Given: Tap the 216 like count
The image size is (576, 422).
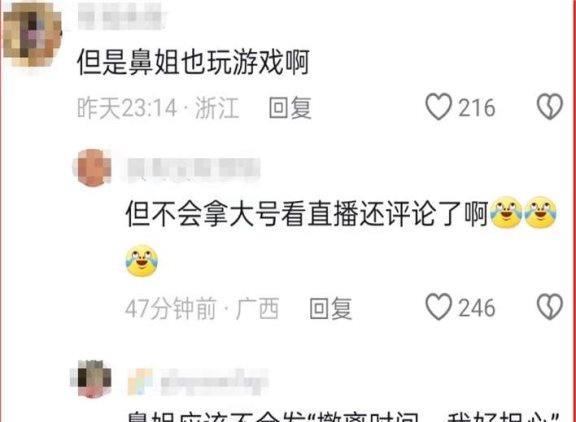Looking at the screenshot, I should (x=477, y=108).
